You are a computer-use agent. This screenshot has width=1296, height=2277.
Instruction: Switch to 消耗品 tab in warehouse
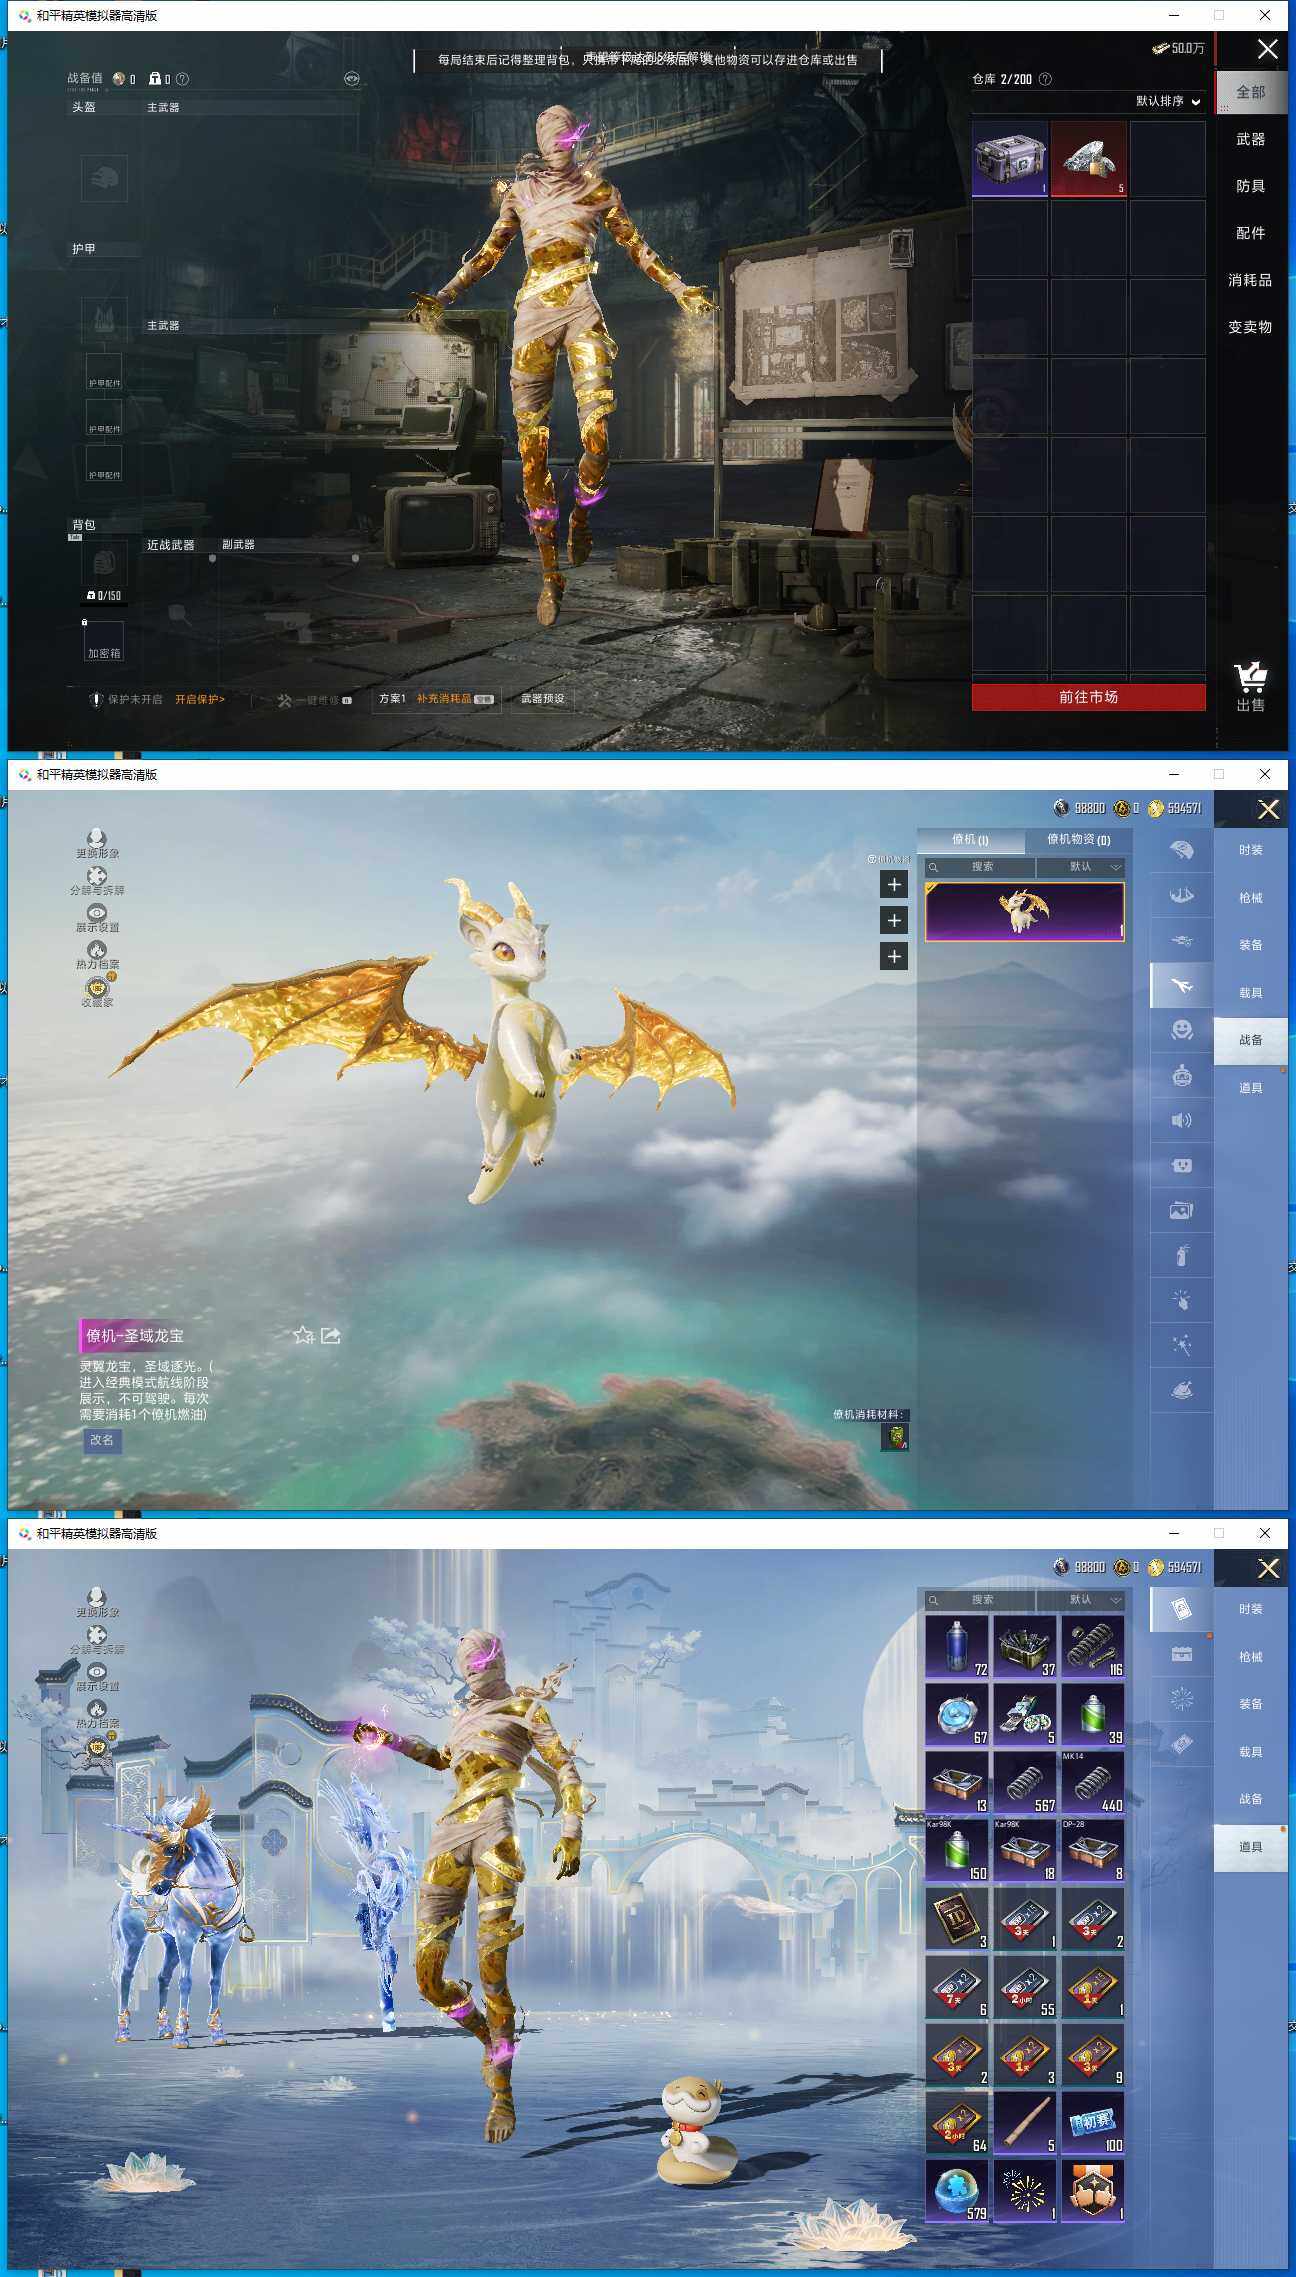point(1250,280)
